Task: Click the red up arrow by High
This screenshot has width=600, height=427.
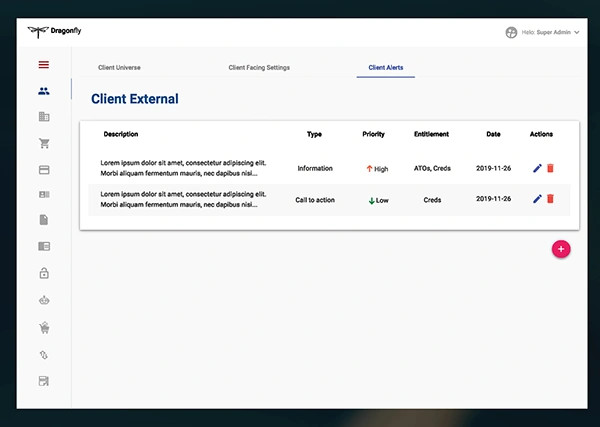Action: (x=369, y=168)
